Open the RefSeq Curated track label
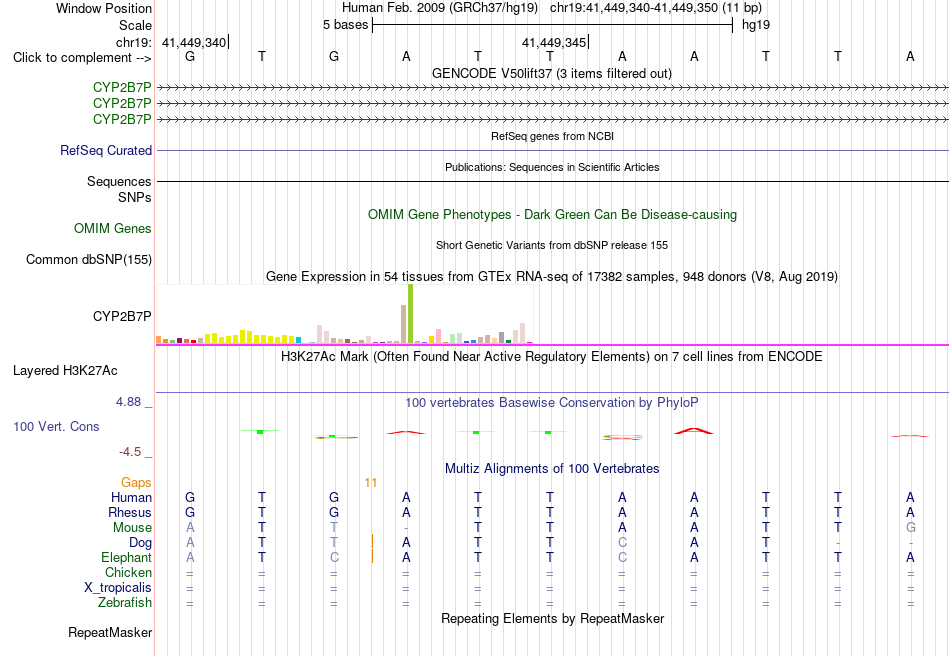 (105, 150)
